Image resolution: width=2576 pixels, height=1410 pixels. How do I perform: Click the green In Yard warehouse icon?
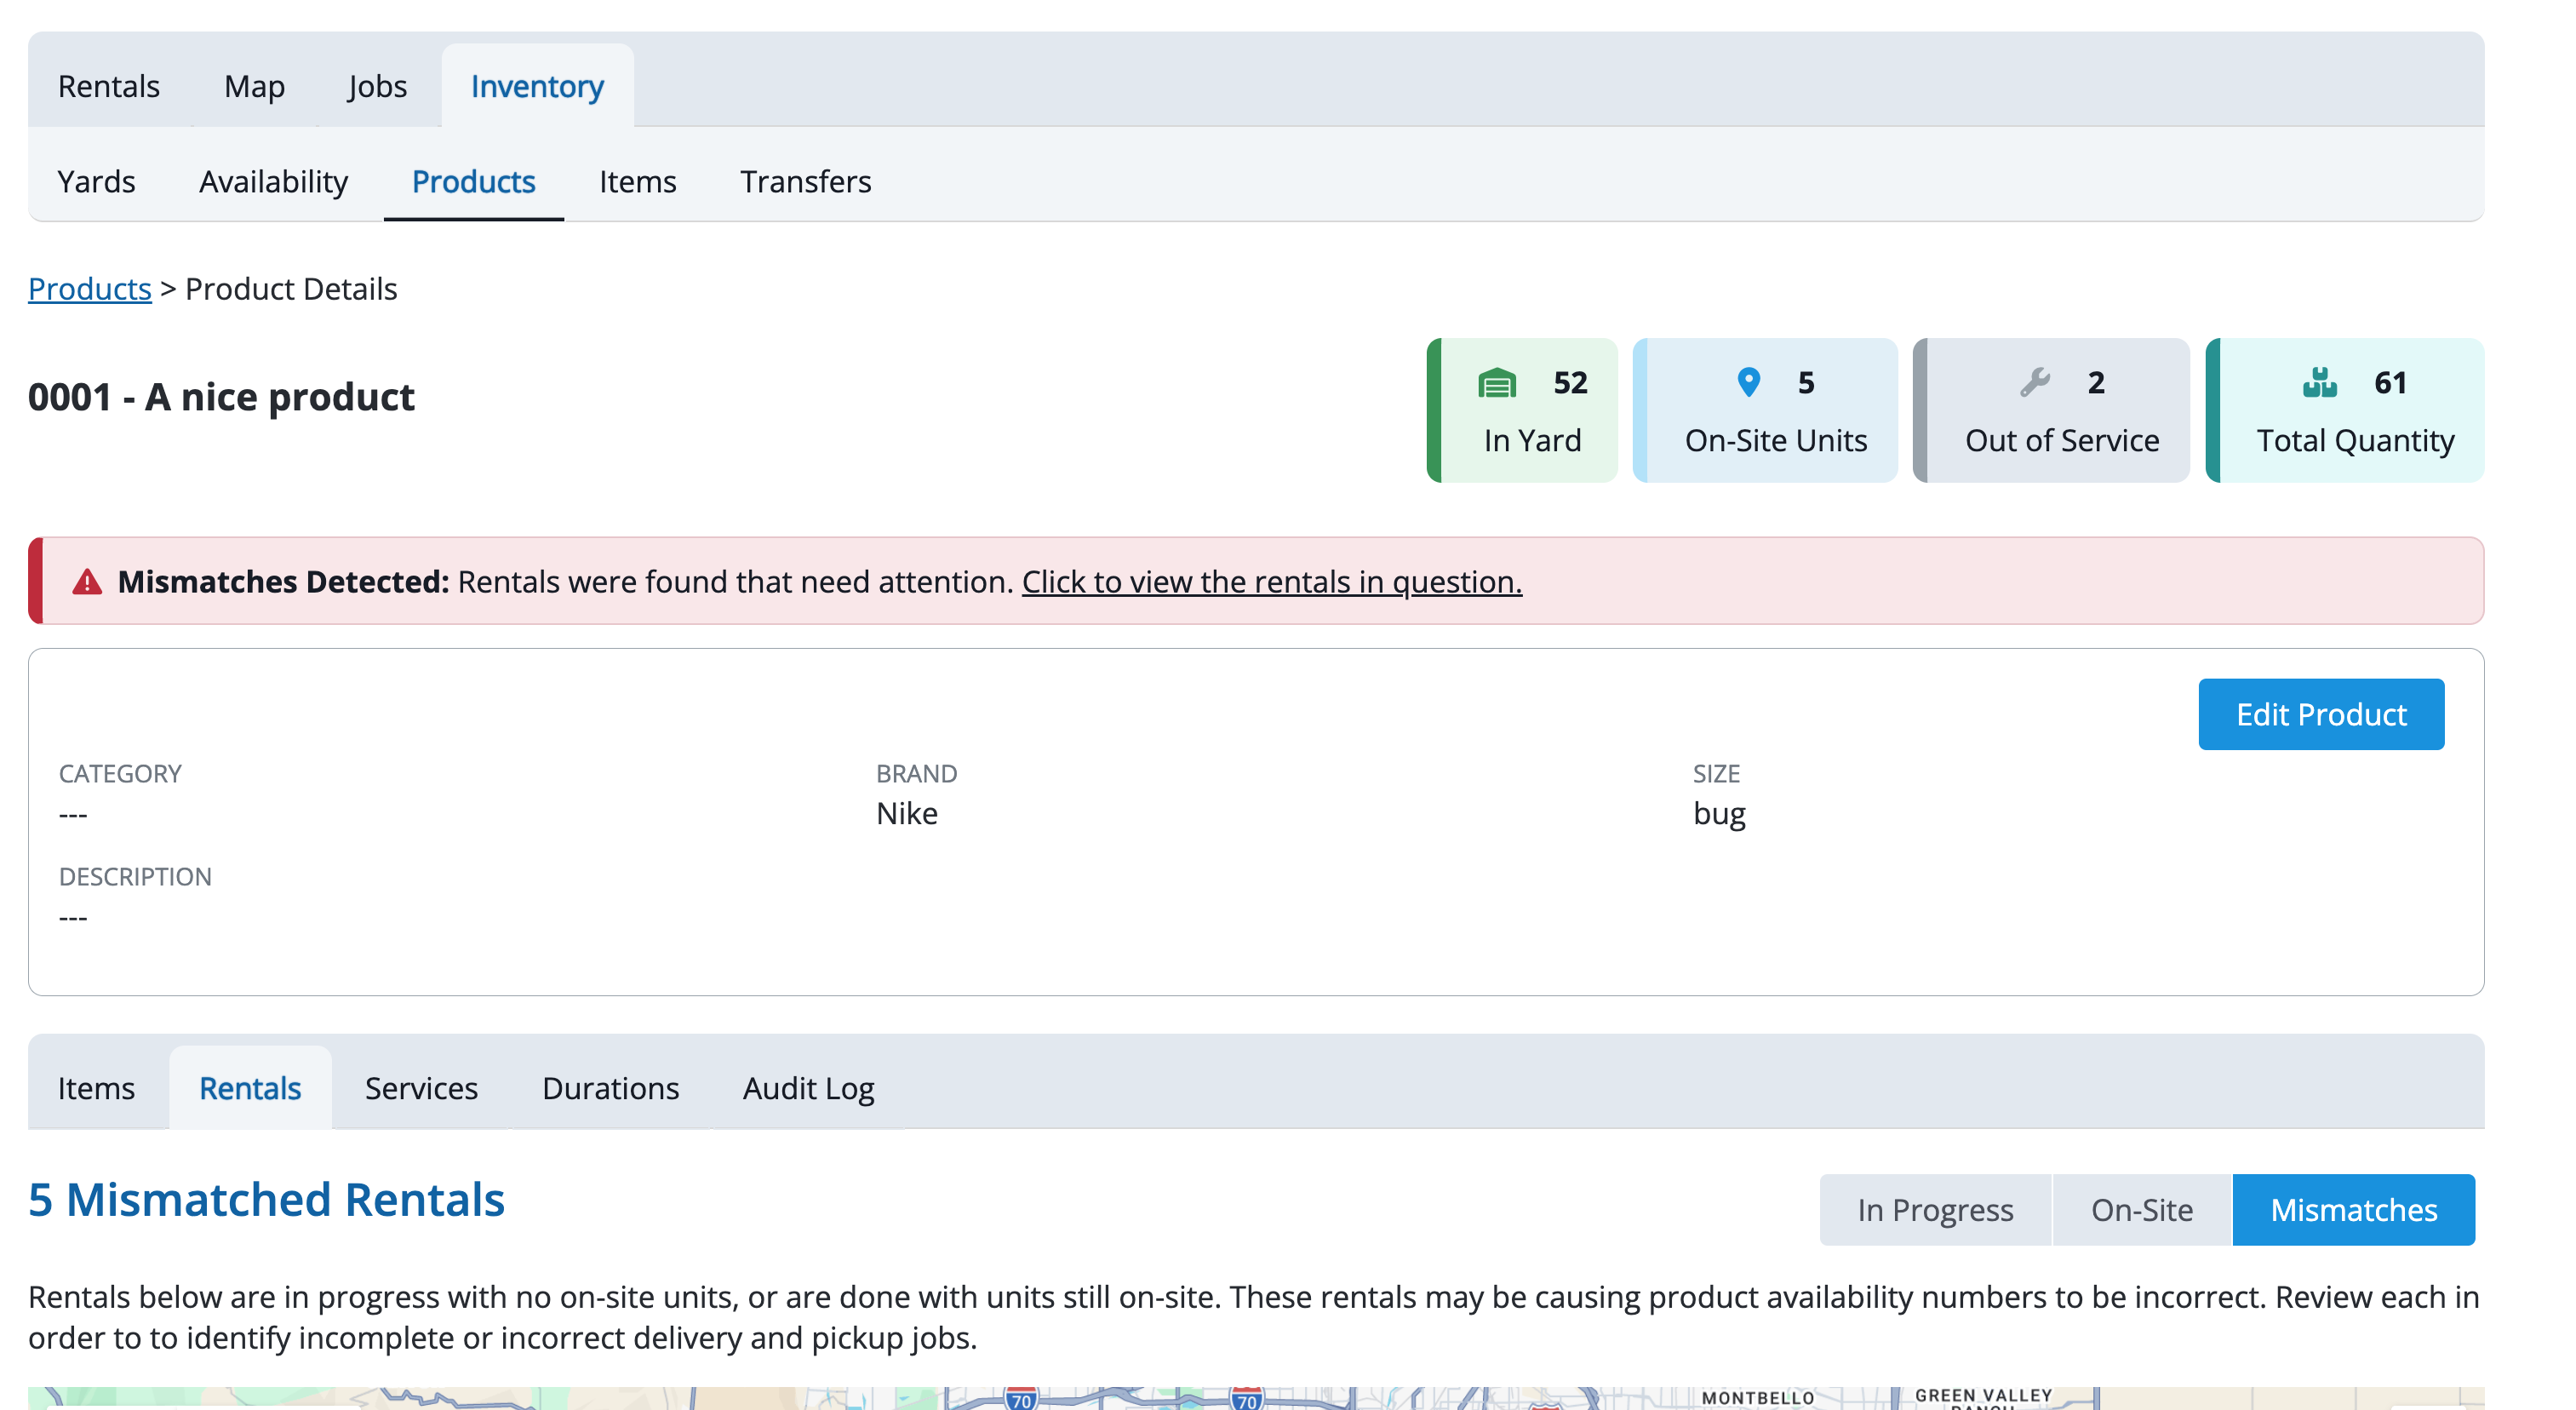coord(1496,383)
